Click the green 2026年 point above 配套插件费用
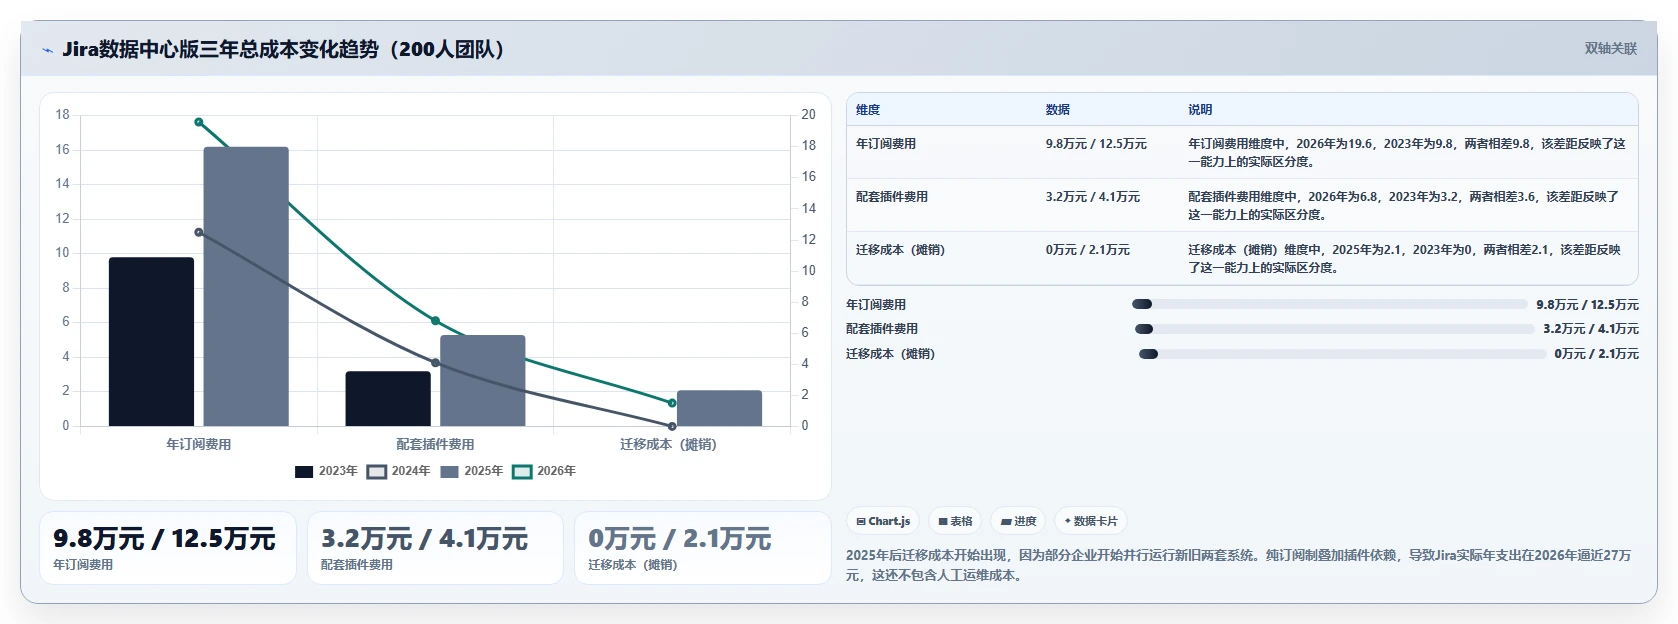Screen dimensions: 1678x624 (x=435, y=321)
